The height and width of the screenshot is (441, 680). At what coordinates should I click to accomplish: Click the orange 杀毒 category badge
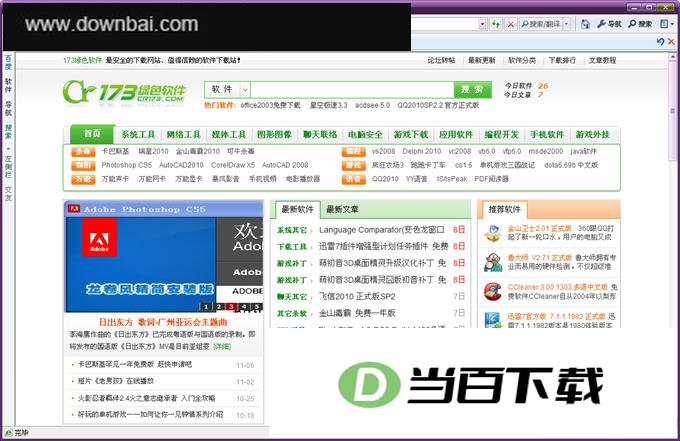tap(83, 151)
